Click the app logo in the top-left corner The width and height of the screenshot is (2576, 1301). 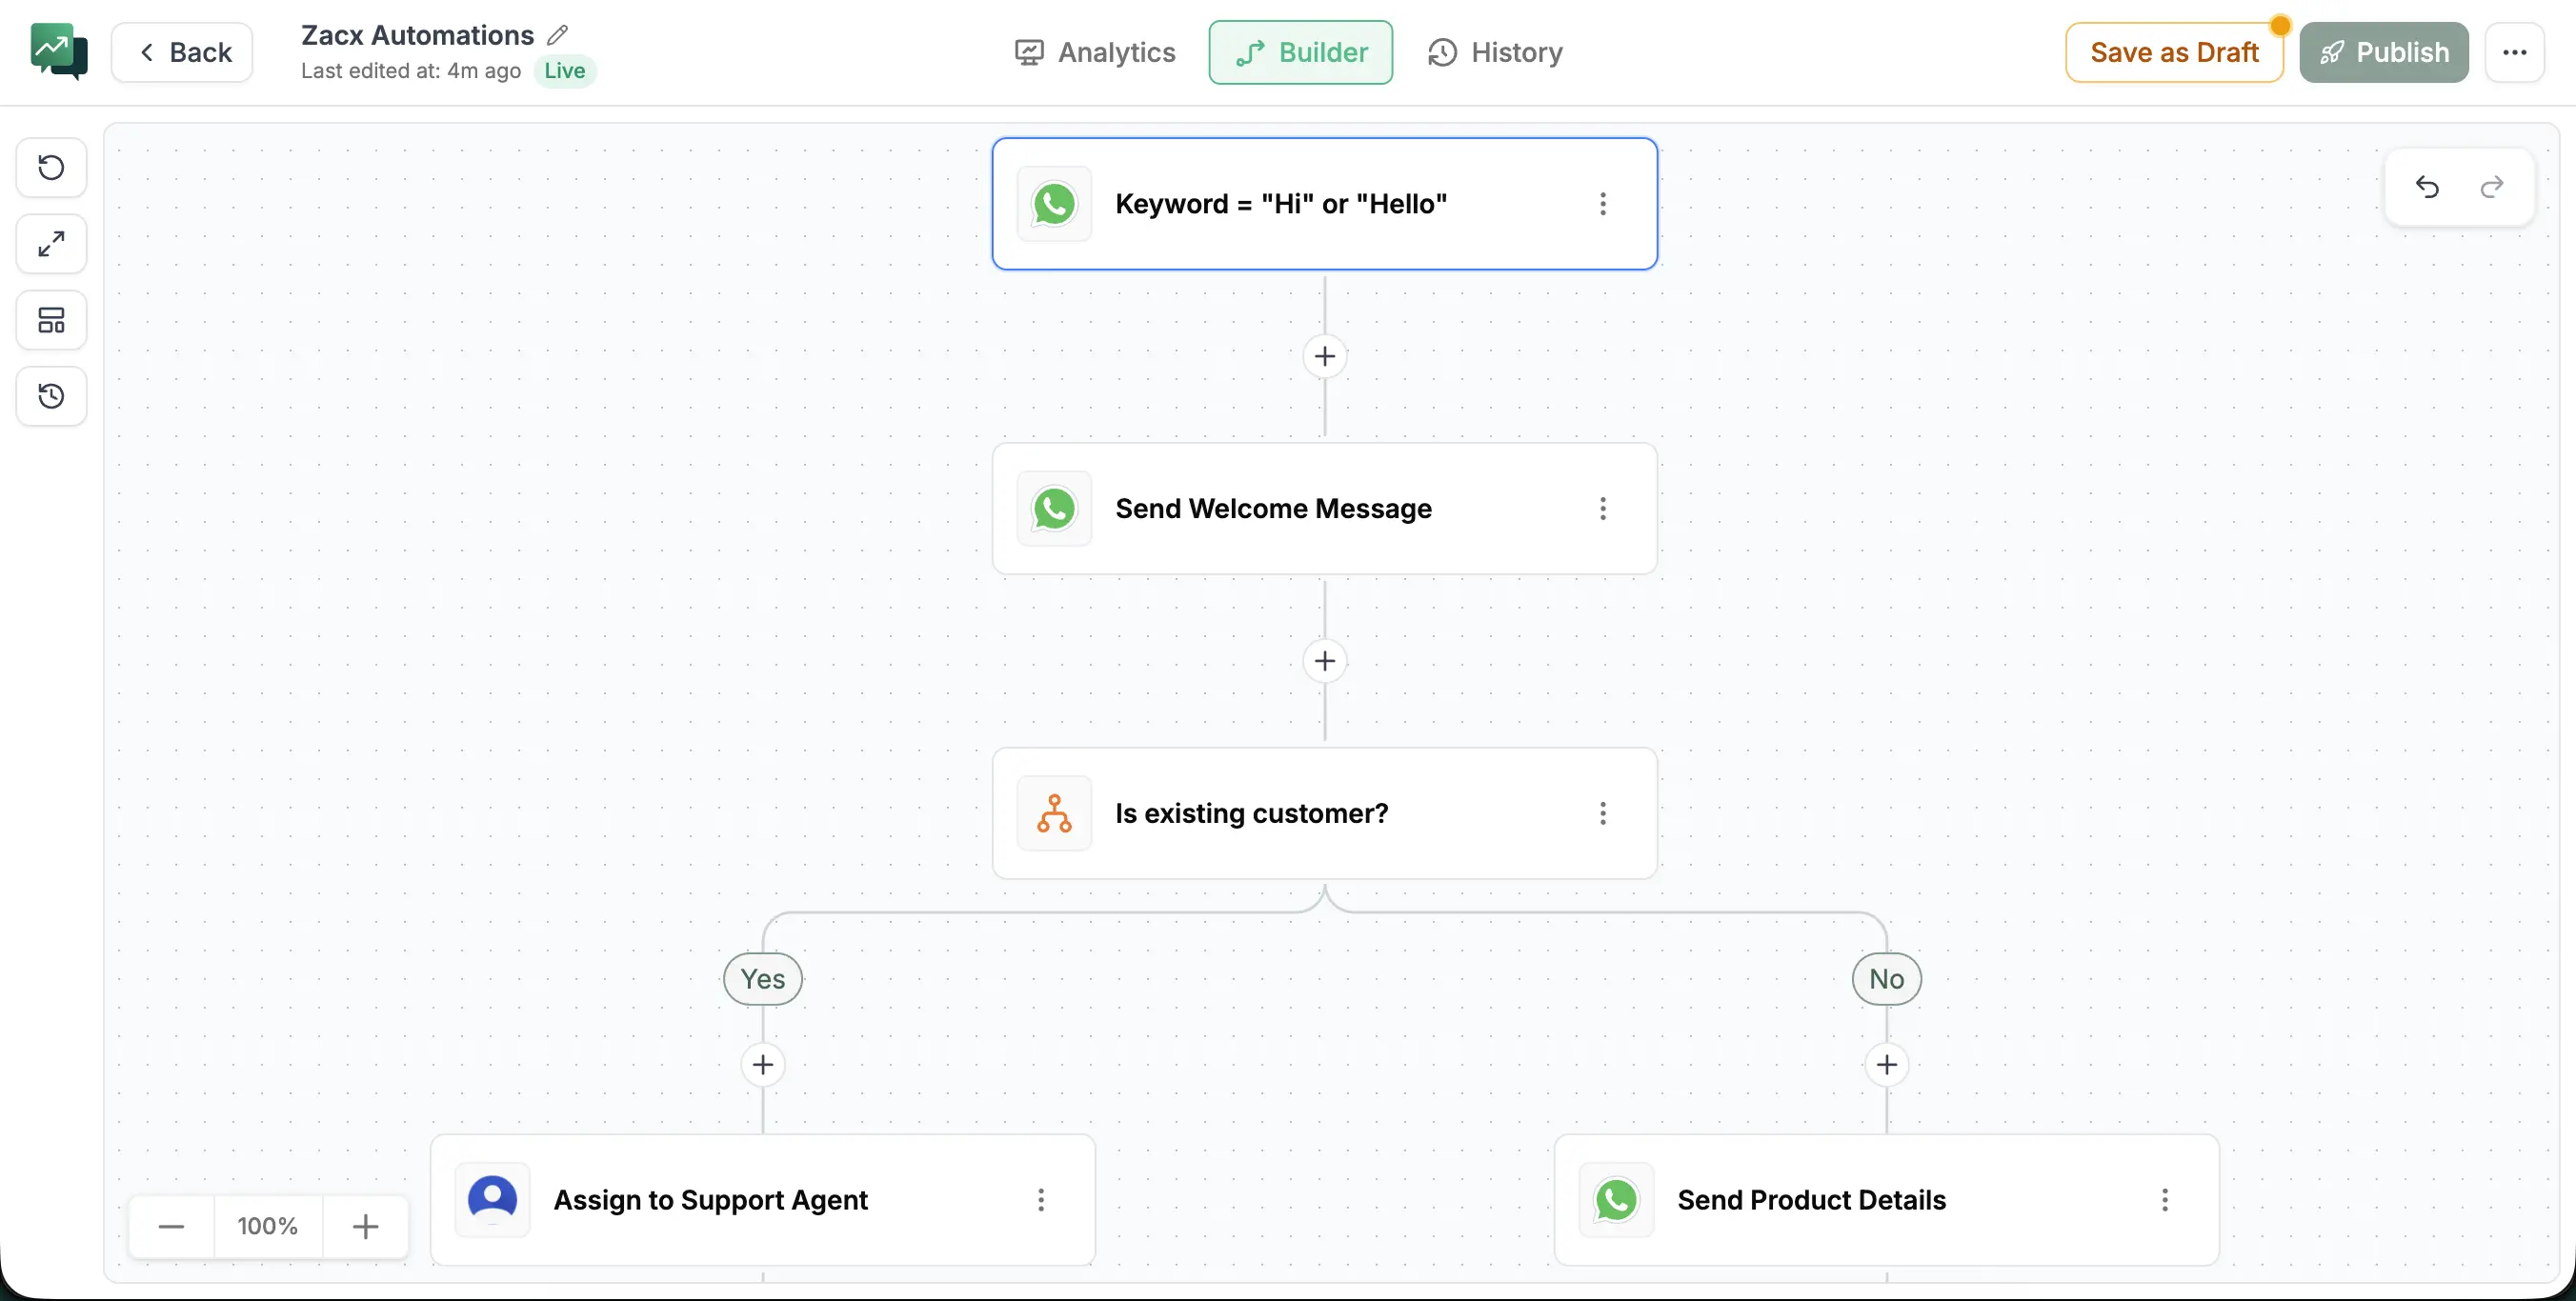(59, 51)
